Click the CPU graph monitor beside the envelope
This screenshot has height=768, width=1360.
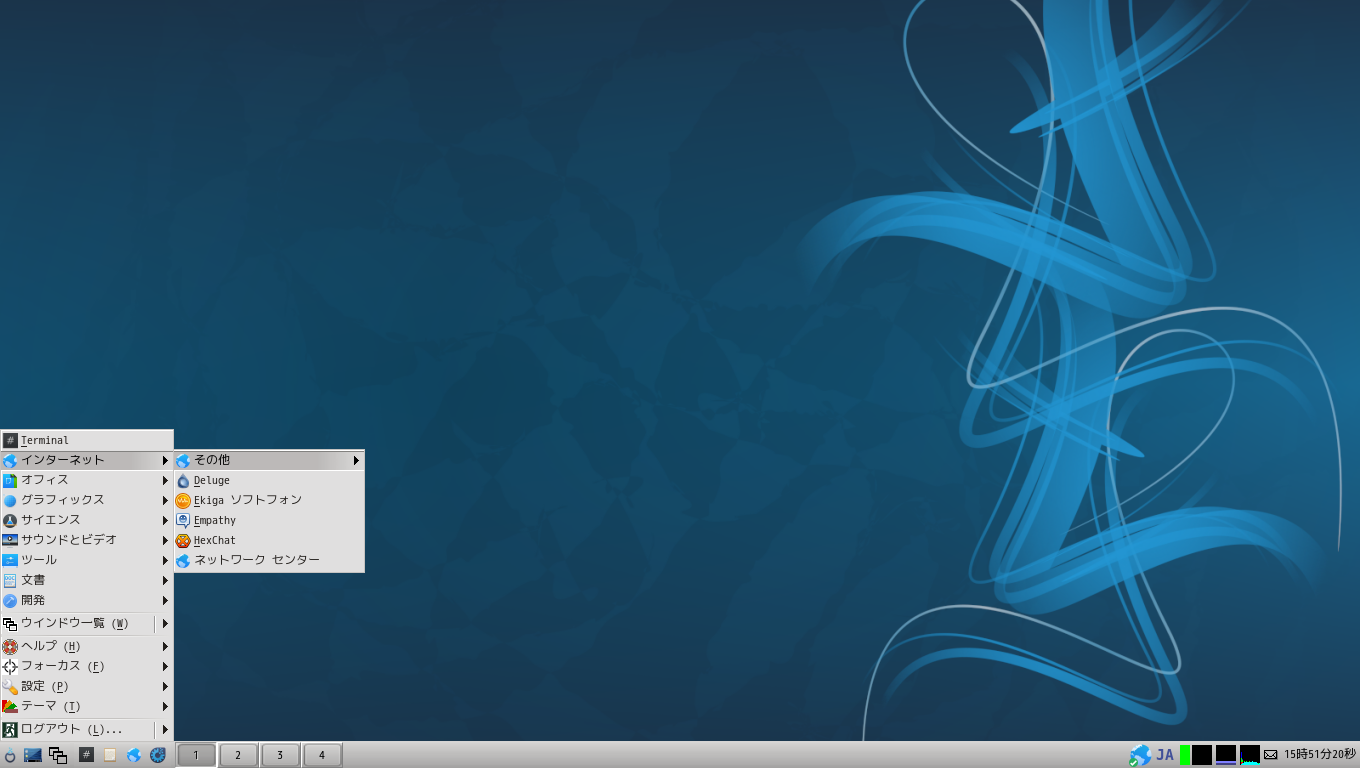1250,755
